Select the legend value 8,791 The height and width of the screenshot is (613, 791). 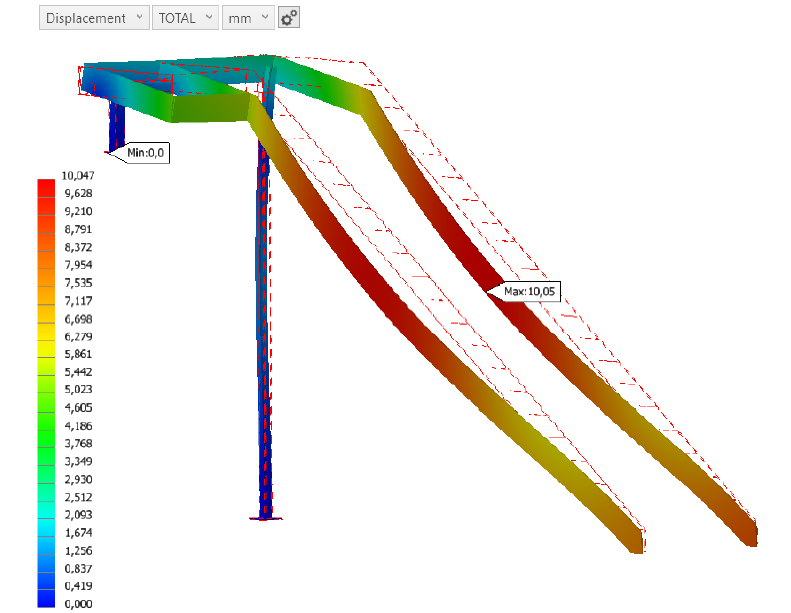pos(78,230)
